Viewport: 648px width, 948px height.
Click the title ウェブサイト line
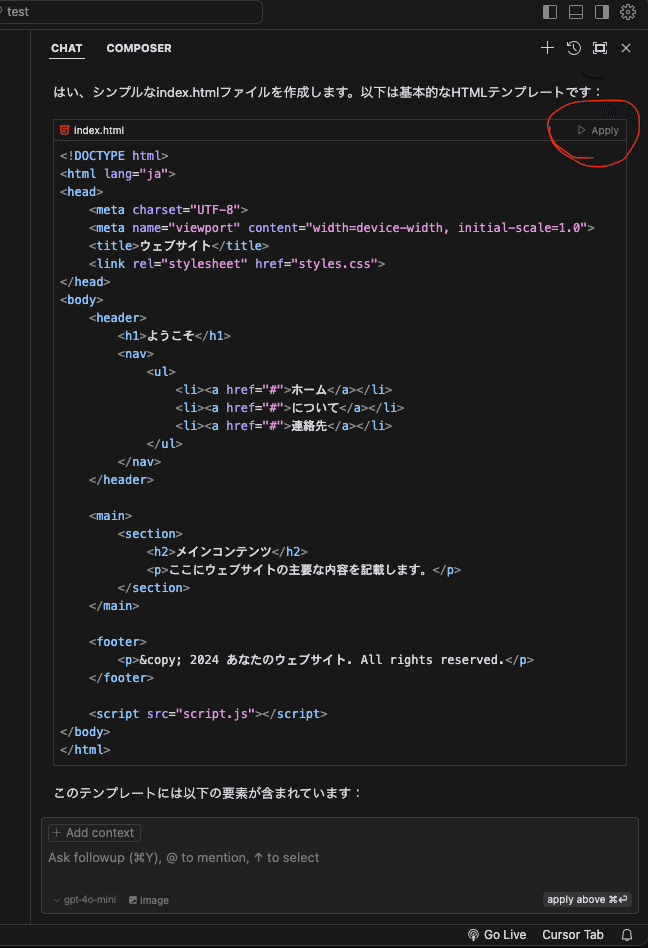point(179,246)
